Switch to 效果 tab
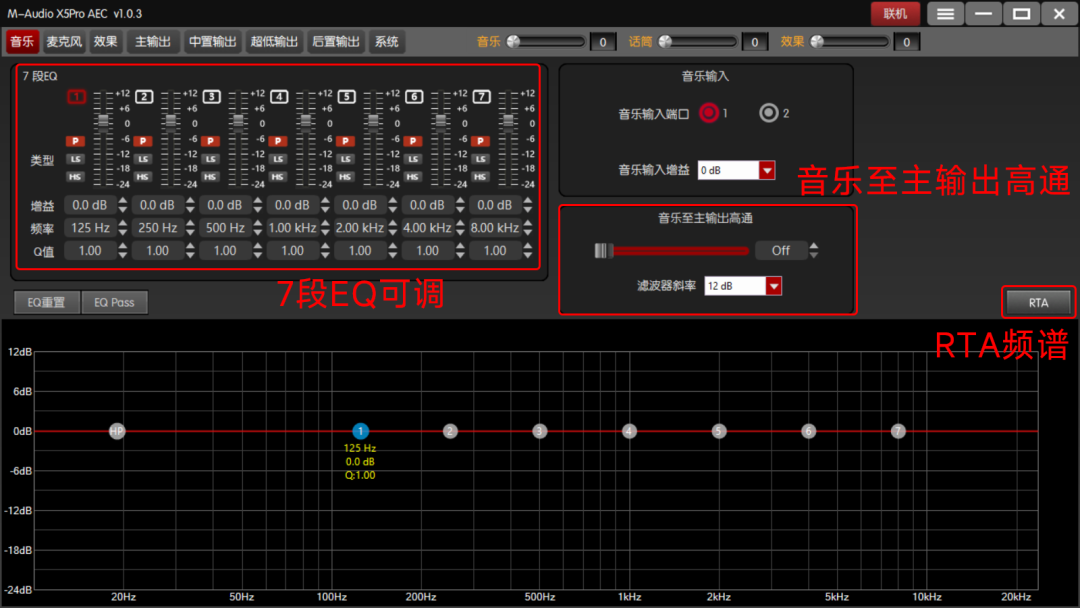The height and width of the screenshot is (608, 1080). tap(105, 42)
